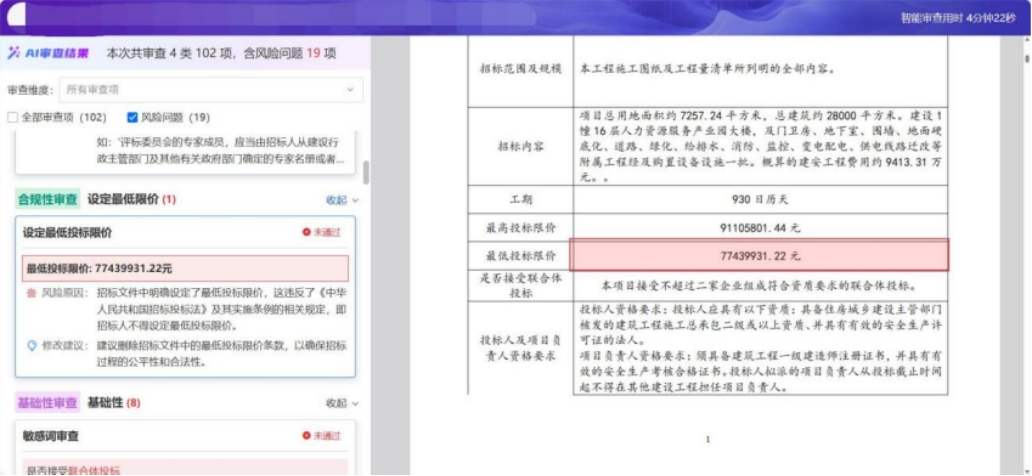Click 本次共审查 4 类 102 项 summary

pos(221,53)
